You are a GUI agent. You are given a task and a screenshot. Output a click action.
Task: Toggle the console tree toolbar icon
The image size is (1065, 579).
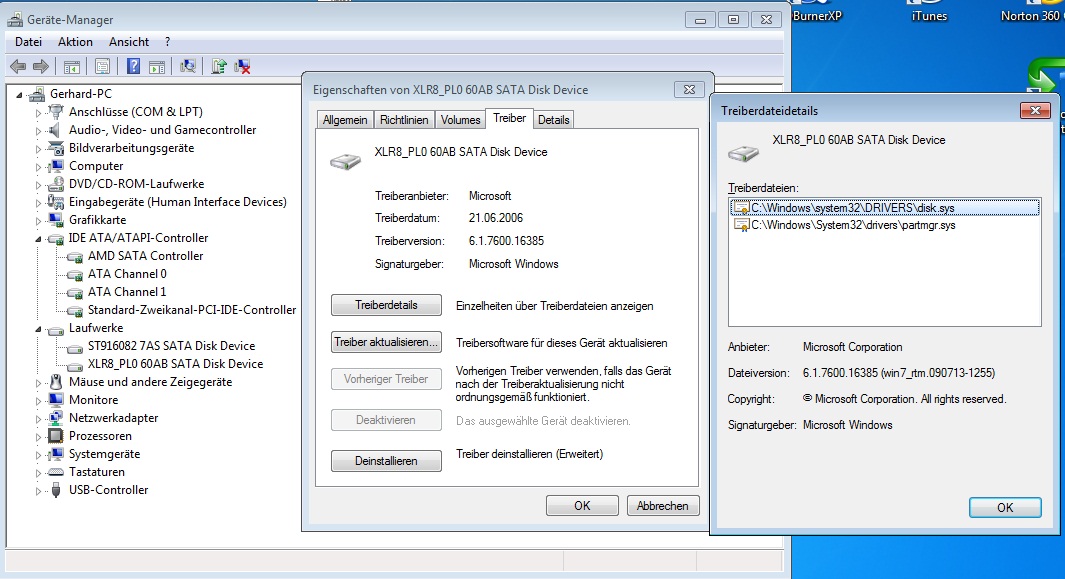coord(71,67)
